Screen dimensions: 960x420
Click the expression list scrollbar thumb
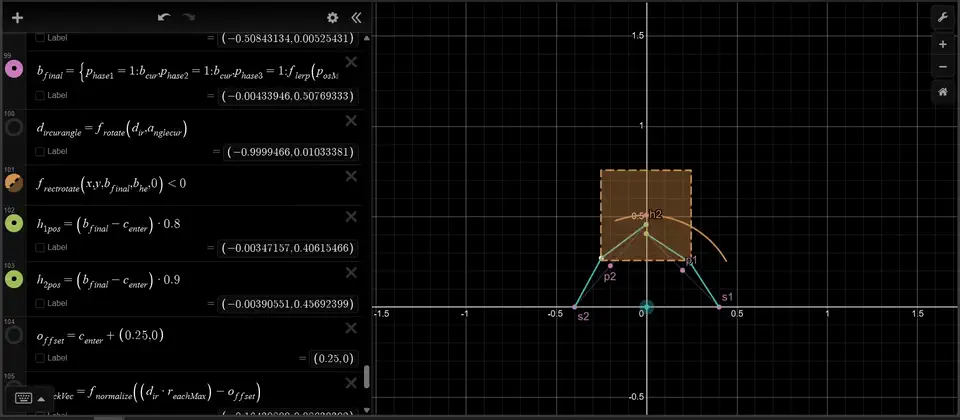(x=367, y=377)
